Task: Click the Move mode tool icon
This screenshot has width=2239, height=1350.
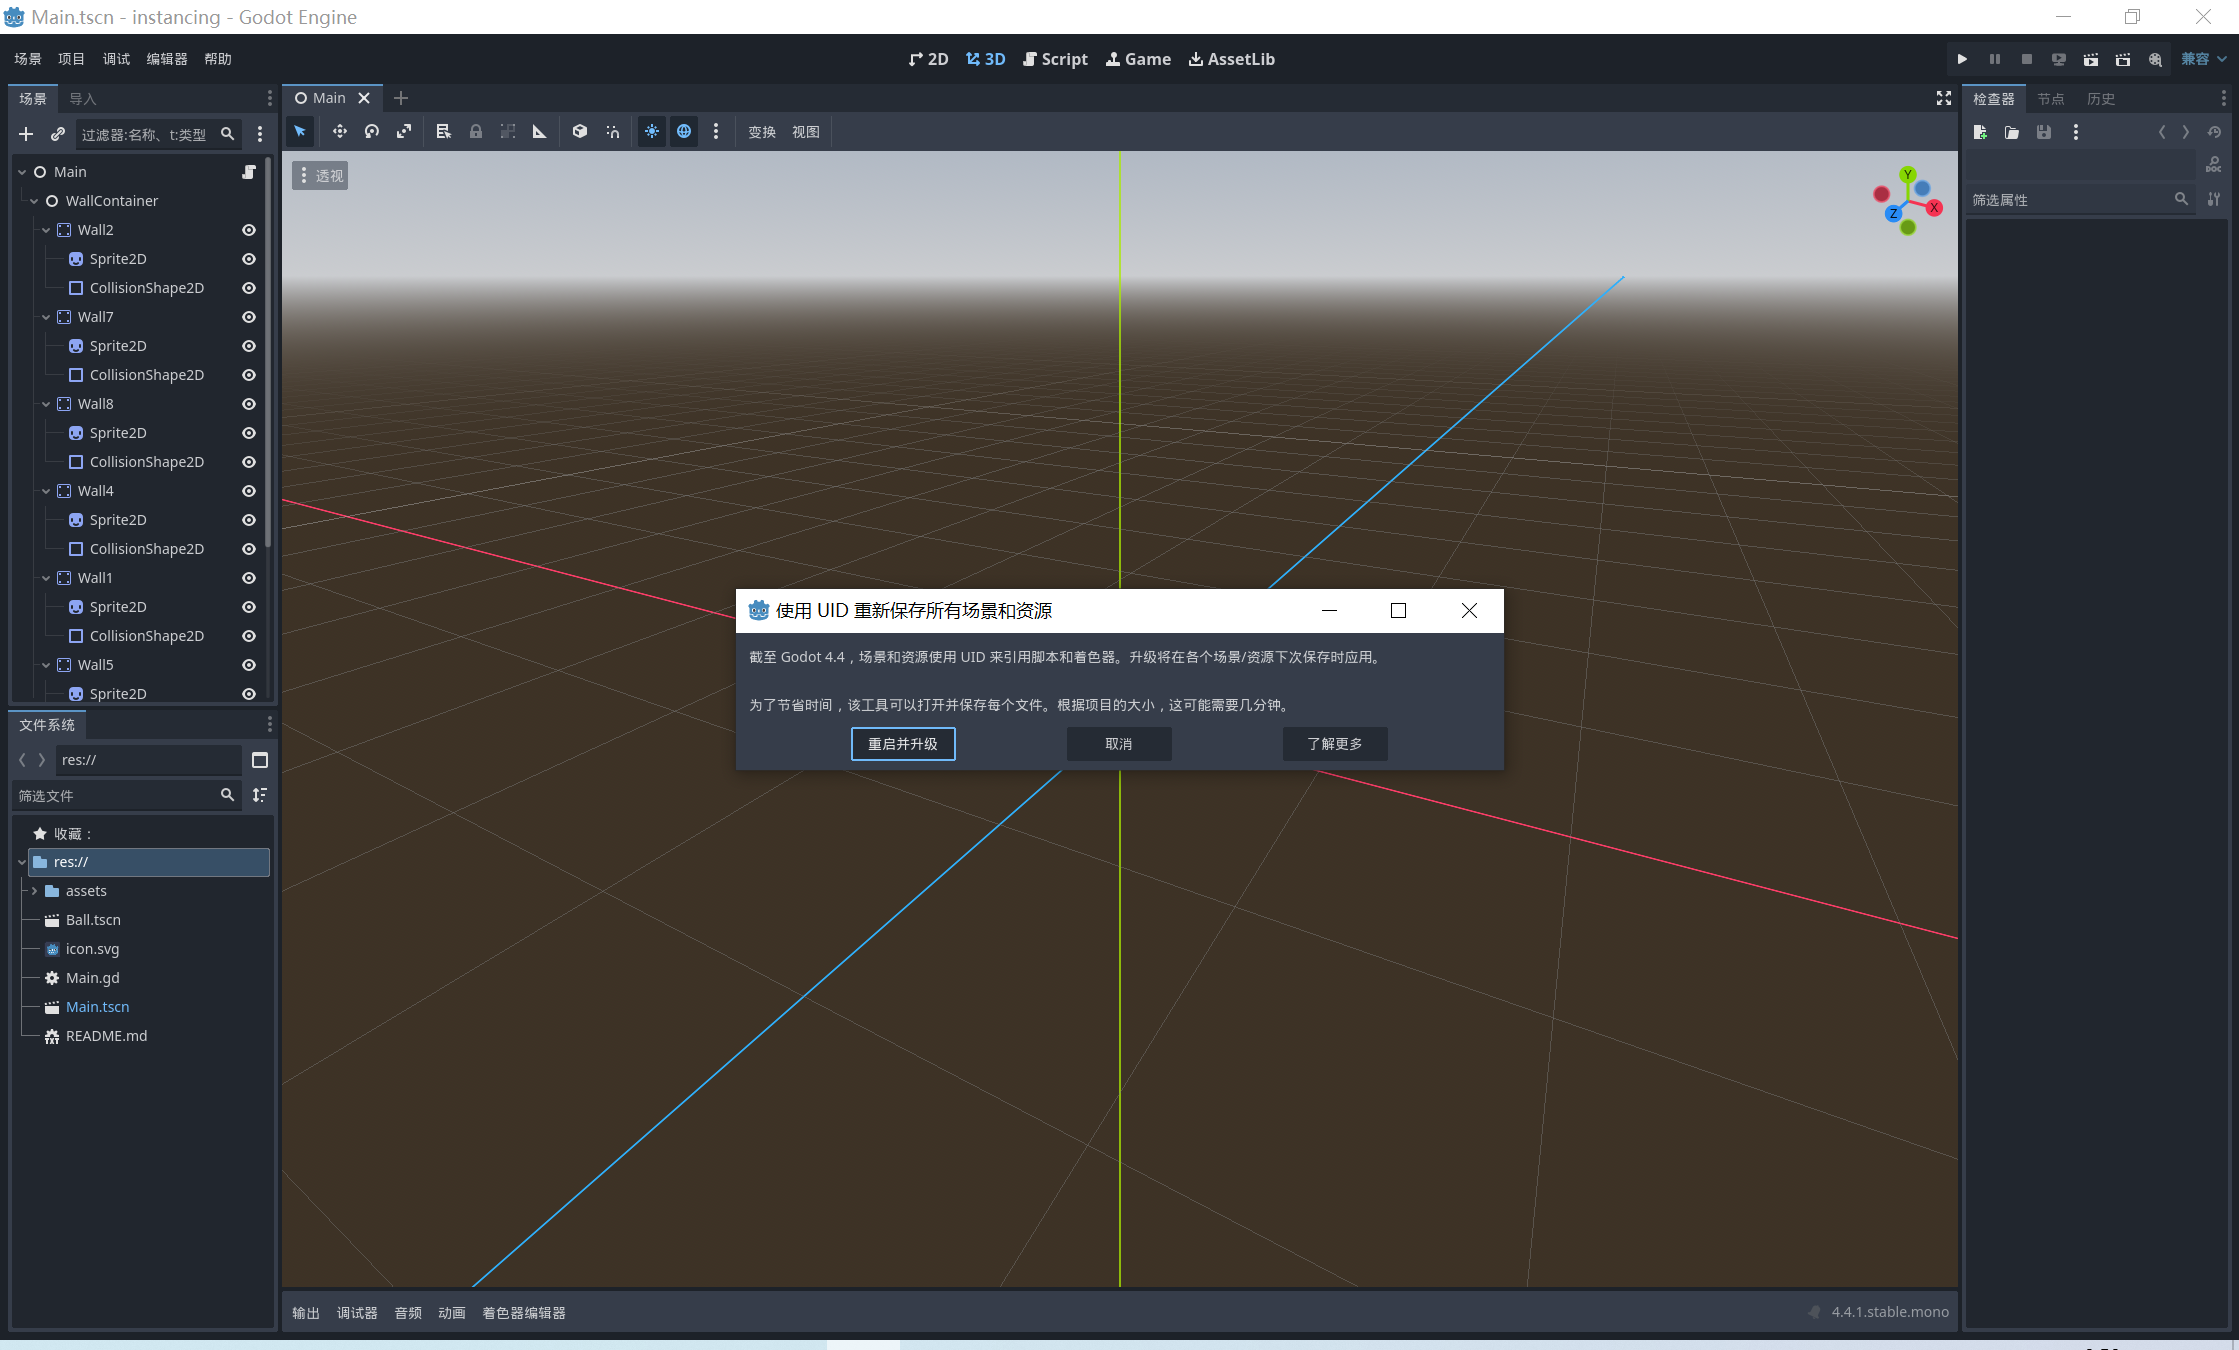Action: coord(340,132)
